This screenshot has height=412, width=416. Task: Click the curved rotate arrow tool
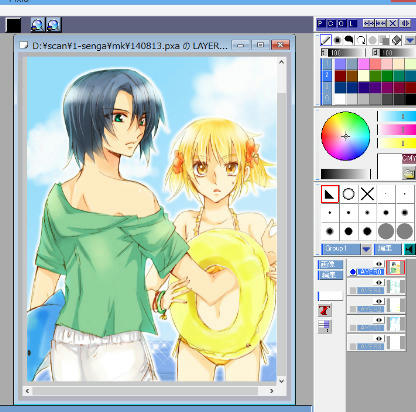pyautogui.click(x=361, y=40)
